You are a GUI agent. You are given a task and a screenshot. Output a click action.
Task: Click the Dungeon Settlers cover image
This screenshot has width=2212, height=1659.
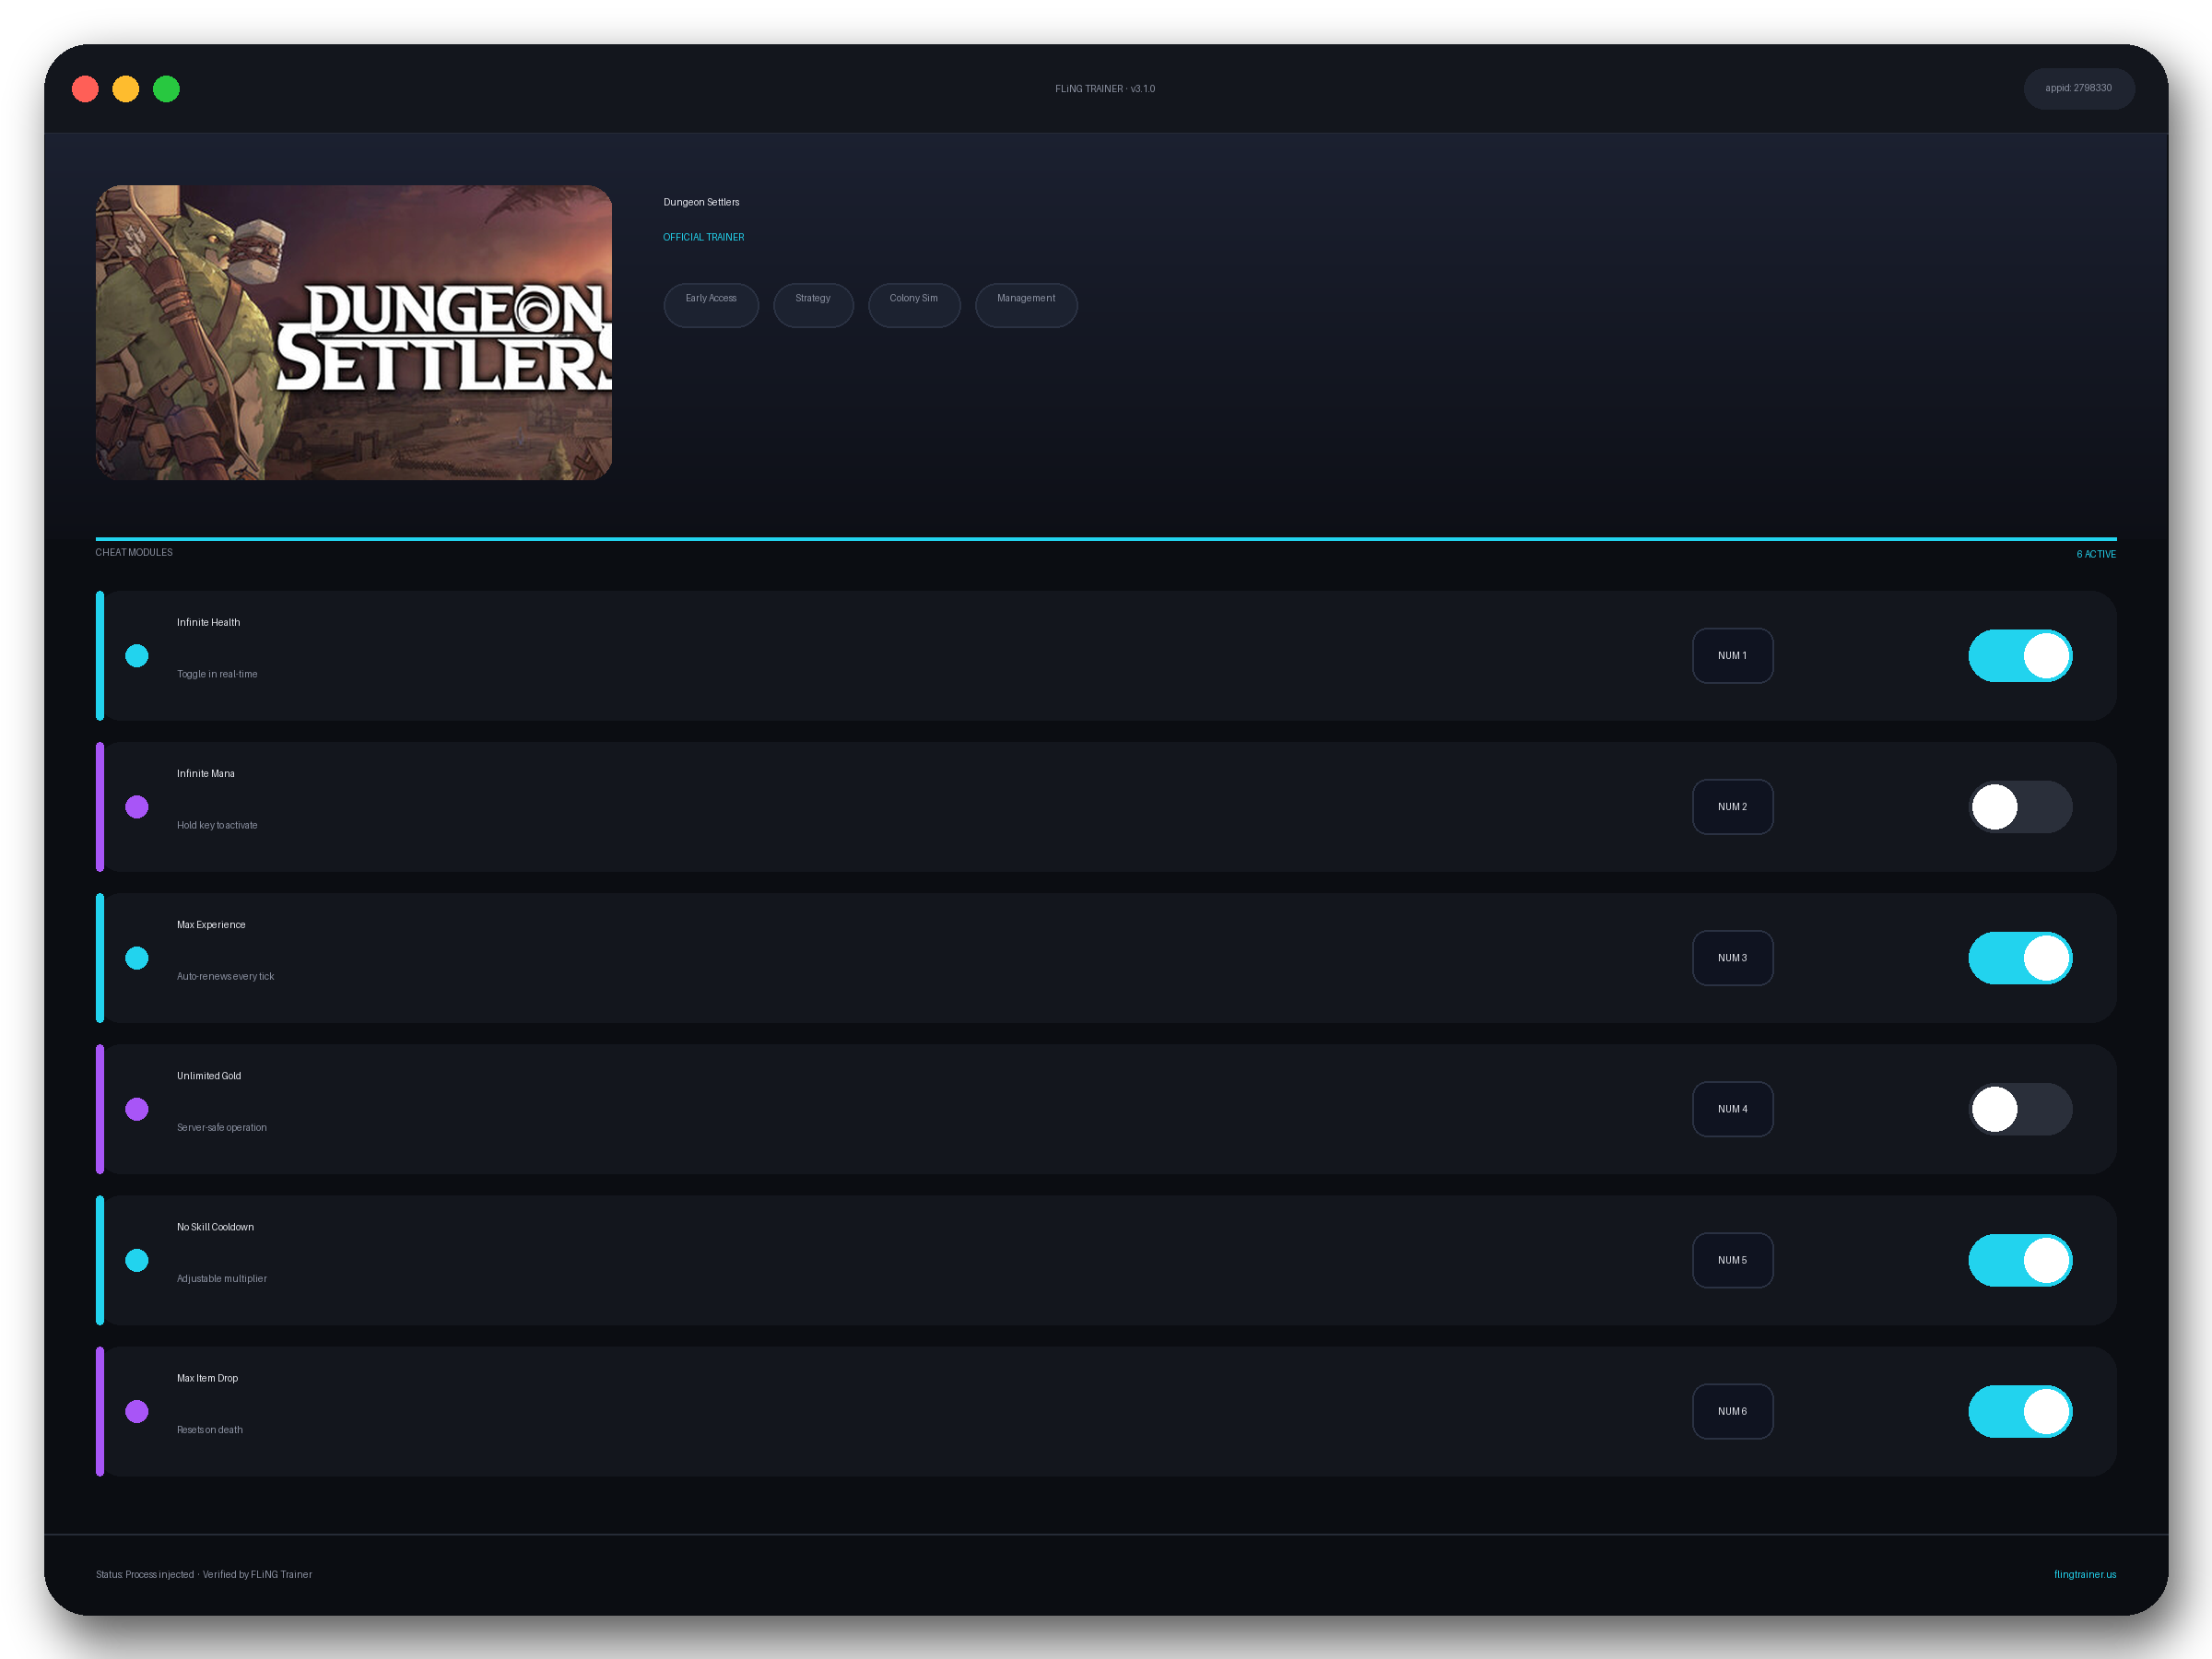[x=353, y=332]
